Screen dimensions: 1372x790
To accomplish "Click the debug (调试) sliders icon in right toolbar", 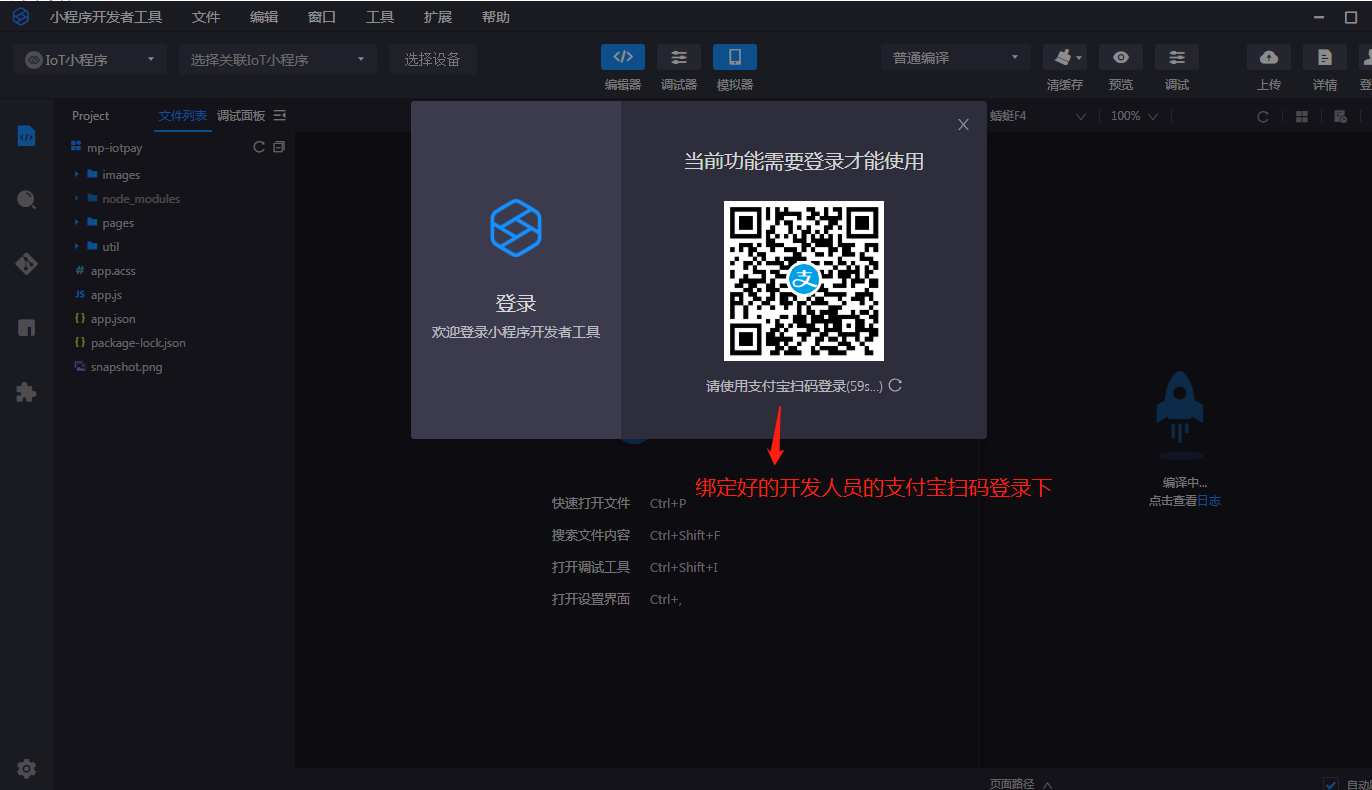I will [1177, 57].
